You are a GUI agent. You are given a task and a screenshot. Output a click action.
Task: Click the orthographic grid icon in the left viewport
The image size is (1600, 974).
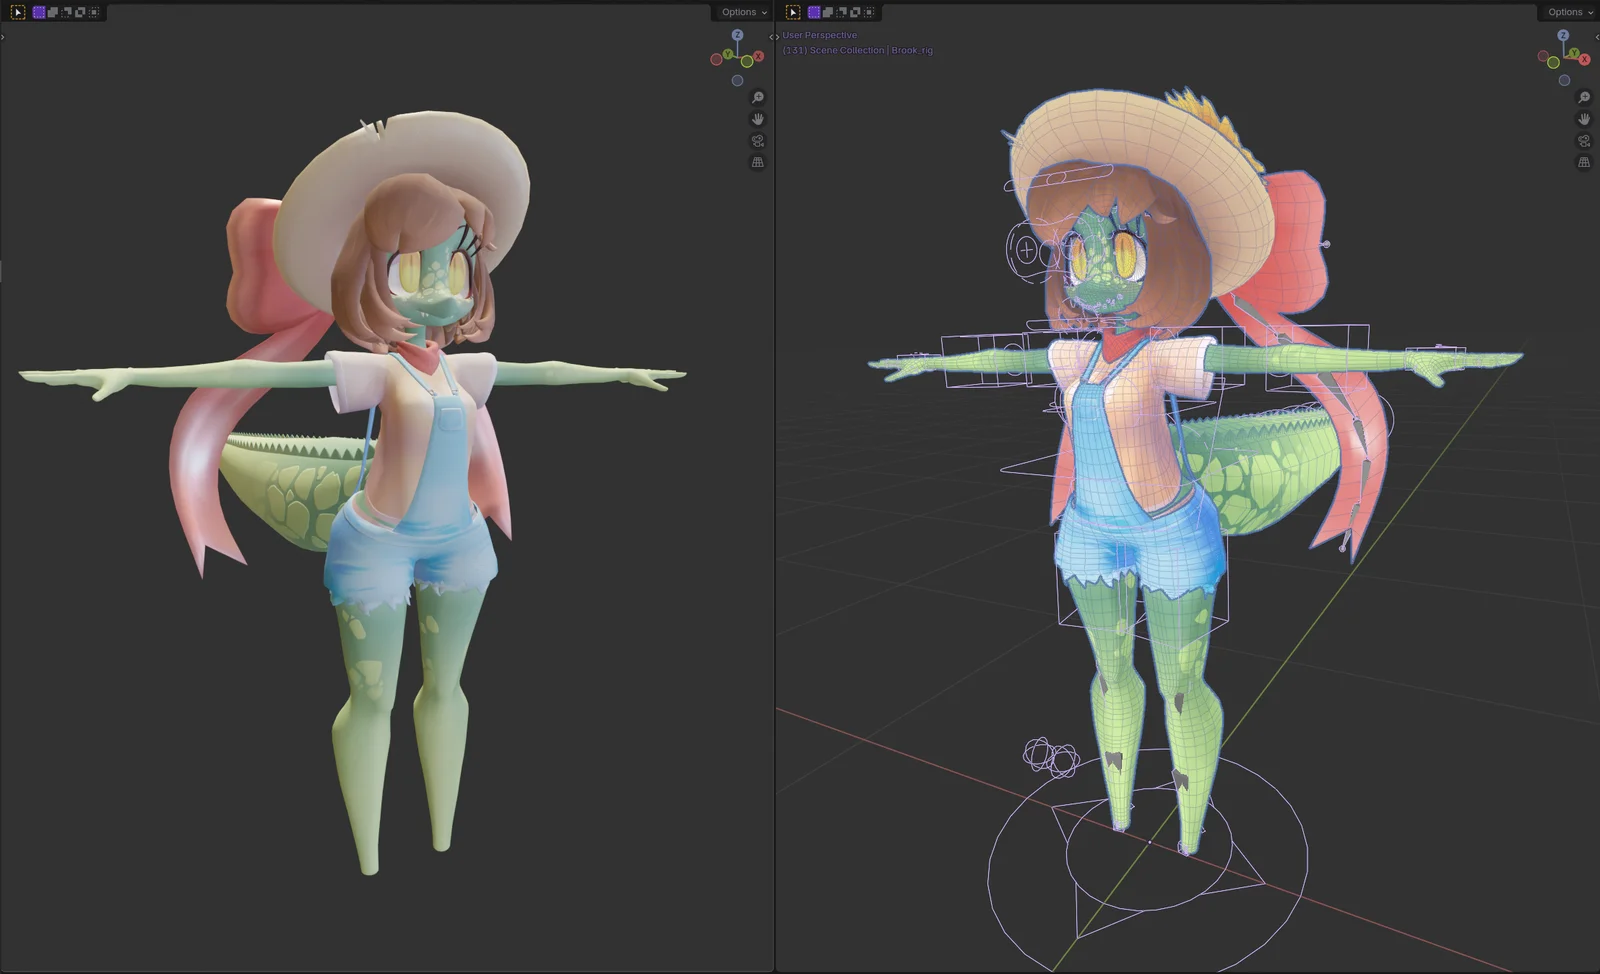point(757,163)
